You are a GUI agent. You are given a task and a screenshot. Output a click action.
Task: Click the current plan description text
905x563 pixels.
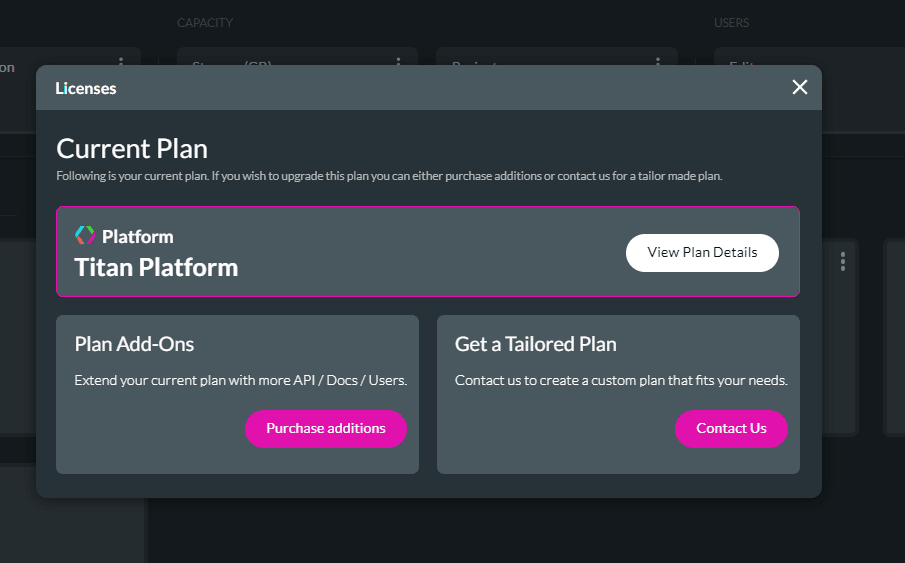389,176
